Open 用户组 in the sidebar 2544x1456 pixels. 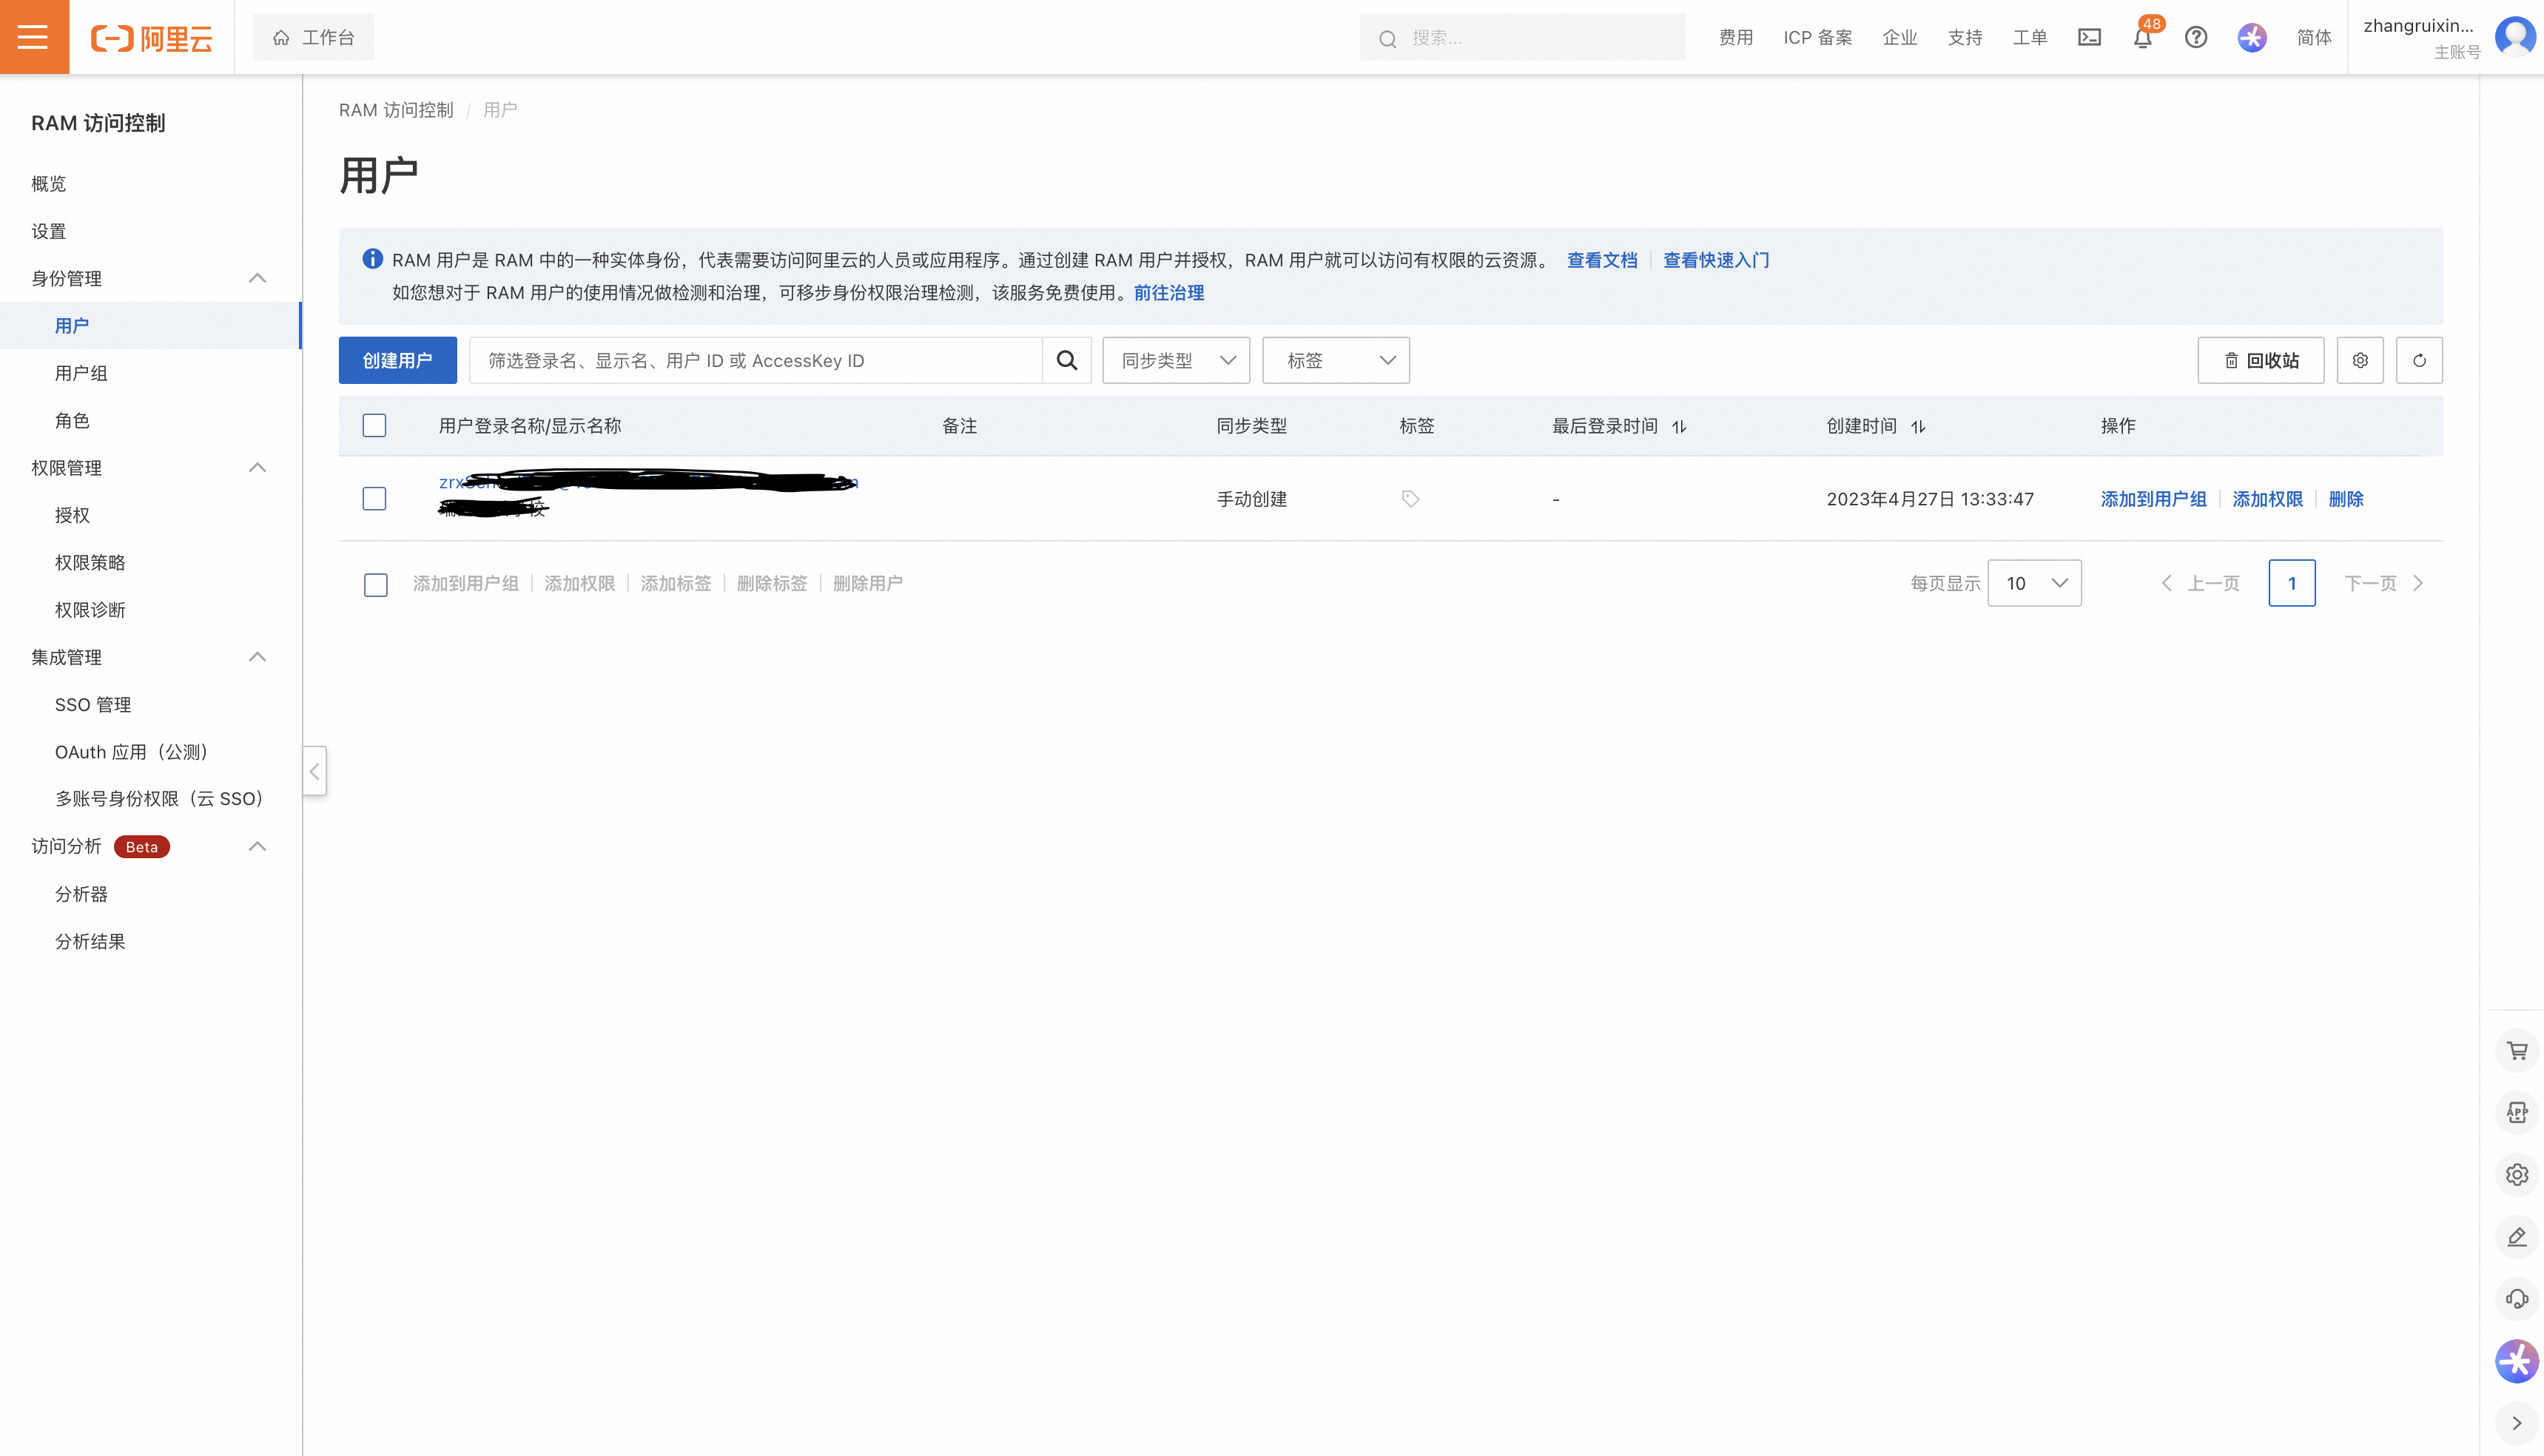pyautogui.click(x=81, y=373)
